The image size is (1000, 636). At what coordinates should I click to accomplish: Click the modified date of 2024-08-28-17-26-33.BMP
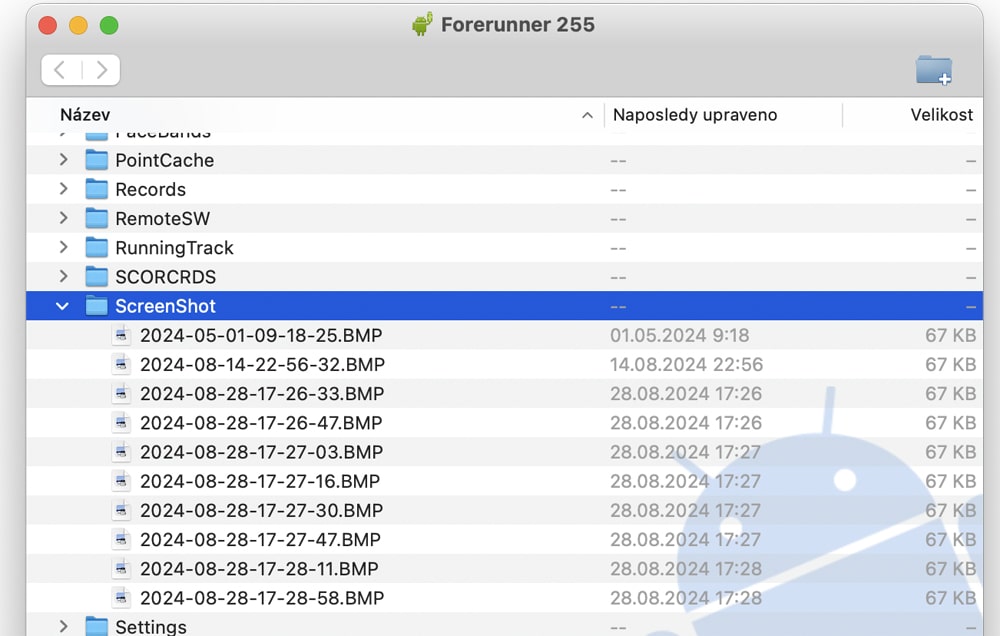pyautogui.click(x=686, y=394)
